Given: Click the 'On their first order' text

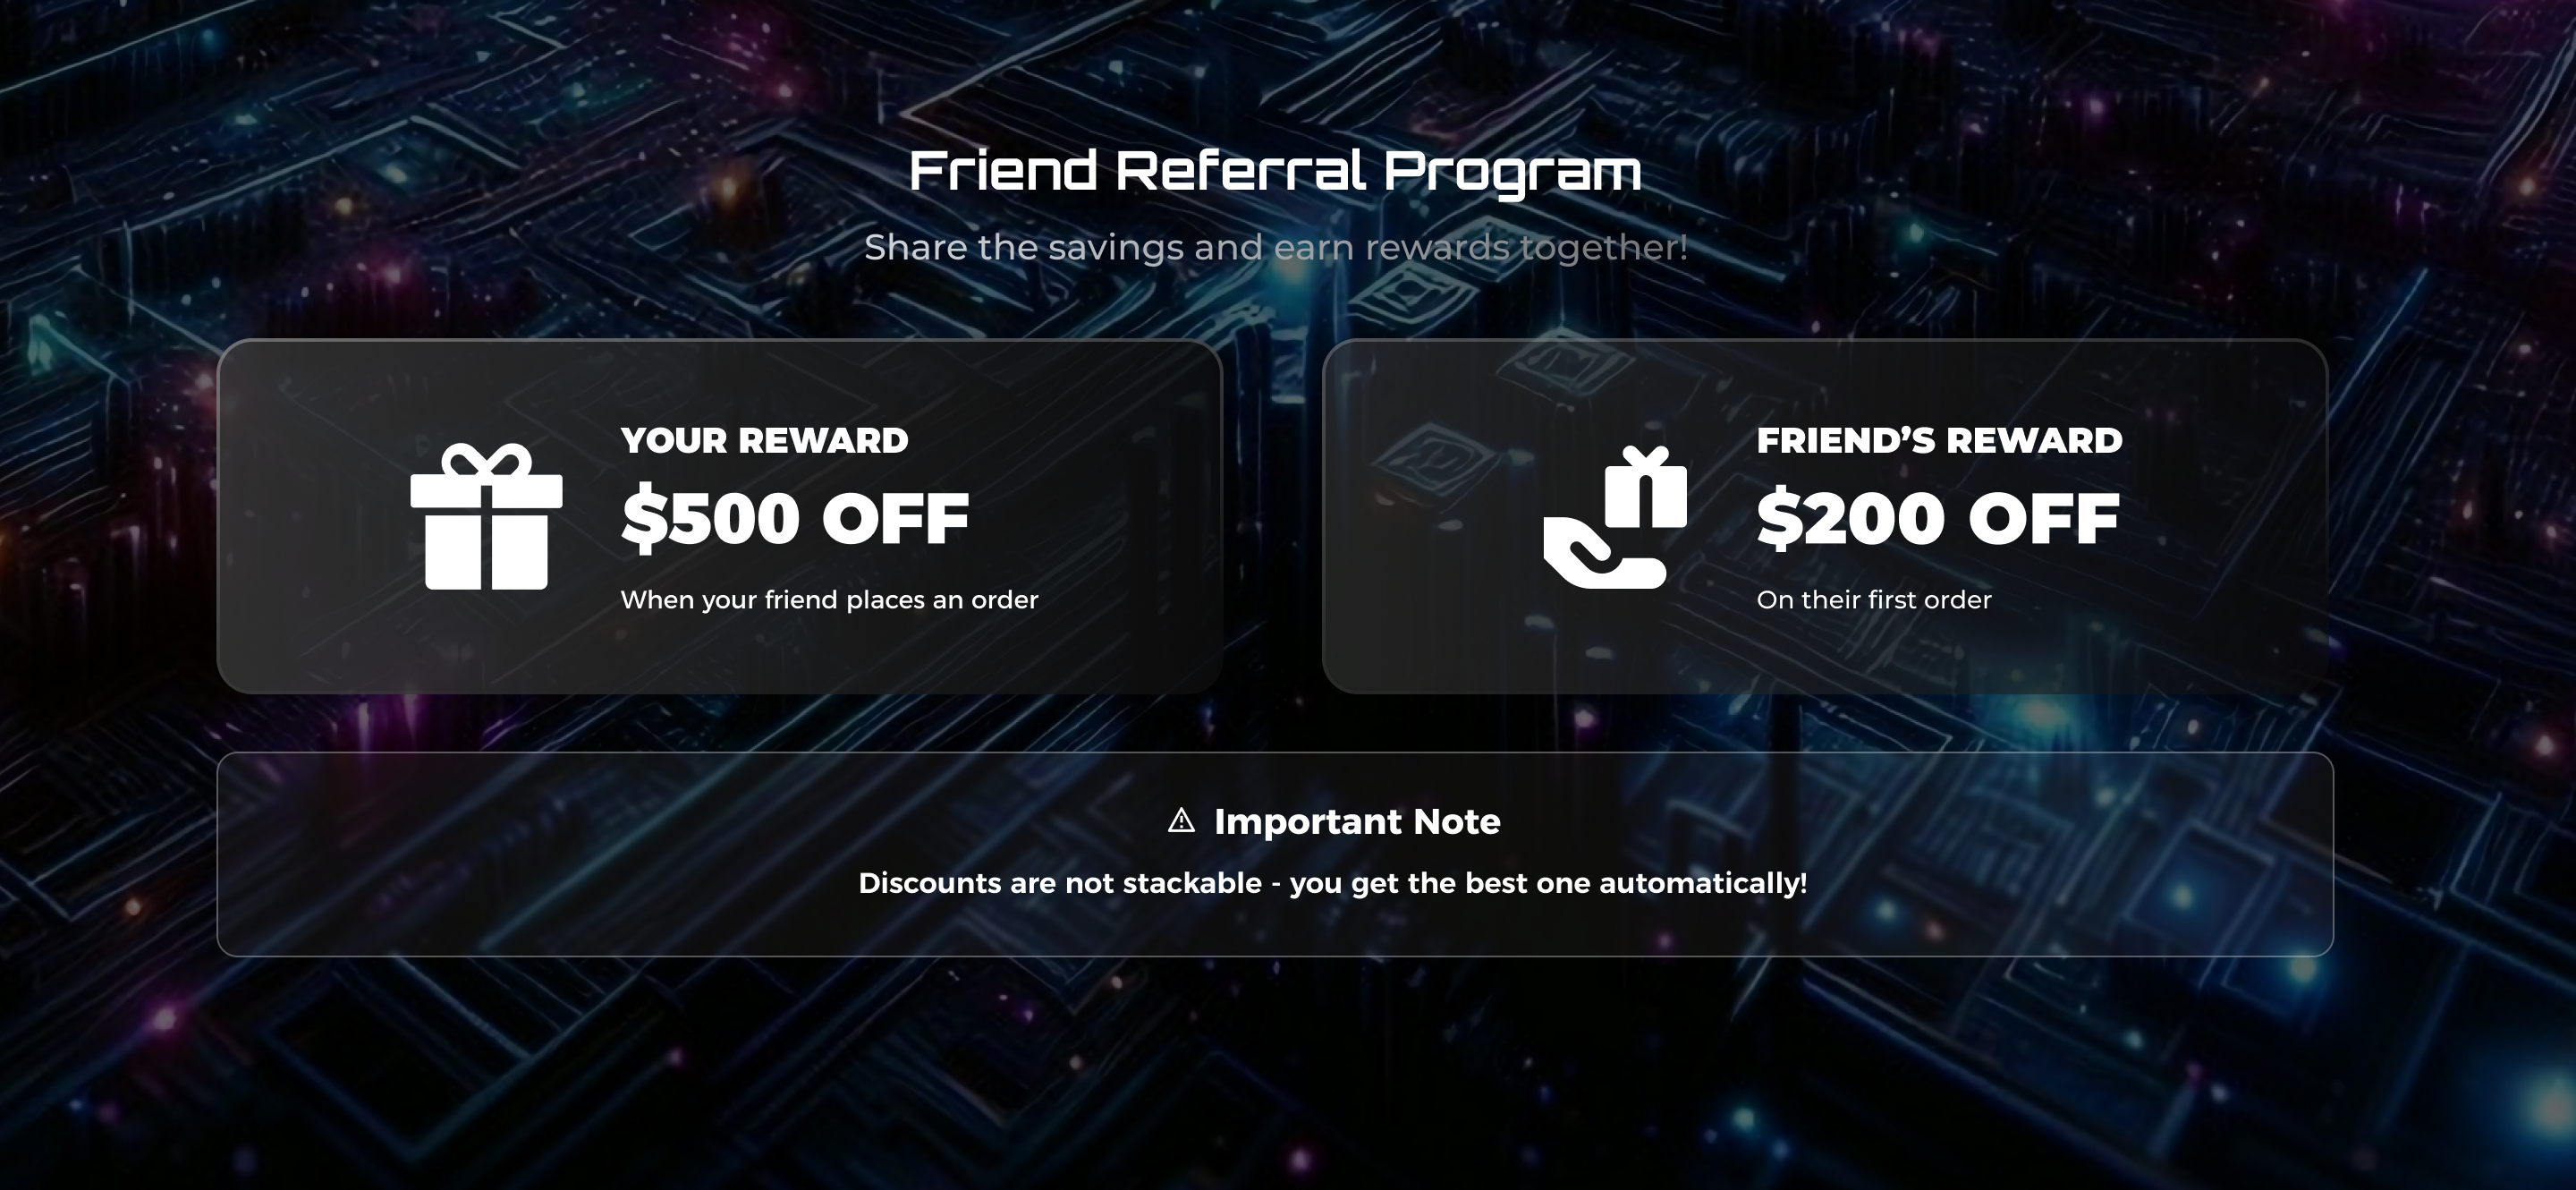Looking at the screenshot, I should click(x=1874, y=600).
